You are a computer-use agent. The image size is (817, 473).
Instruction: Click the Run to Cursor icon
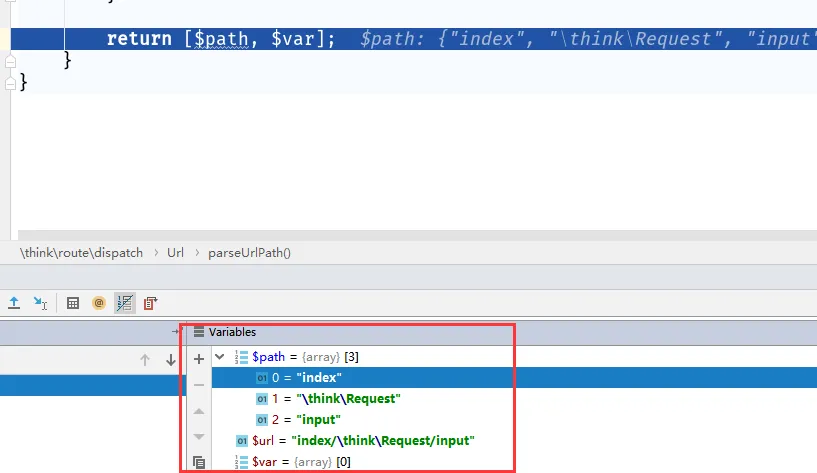click(41, 302)
